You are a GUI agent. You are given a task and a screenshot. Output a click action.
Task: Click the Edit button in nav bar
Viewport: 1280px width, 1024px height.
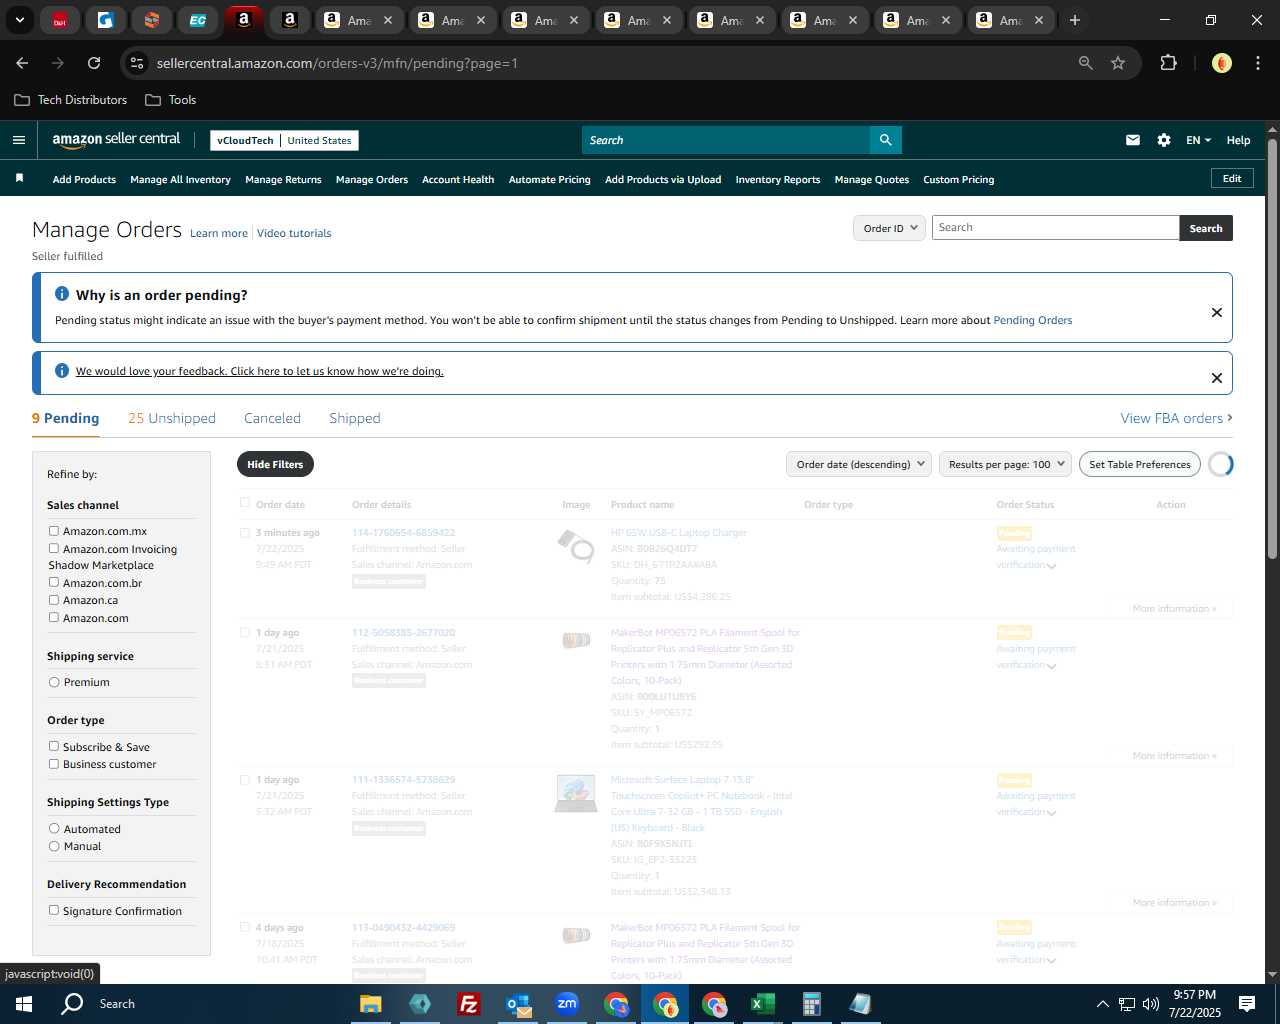click(x=1232, y=178)
